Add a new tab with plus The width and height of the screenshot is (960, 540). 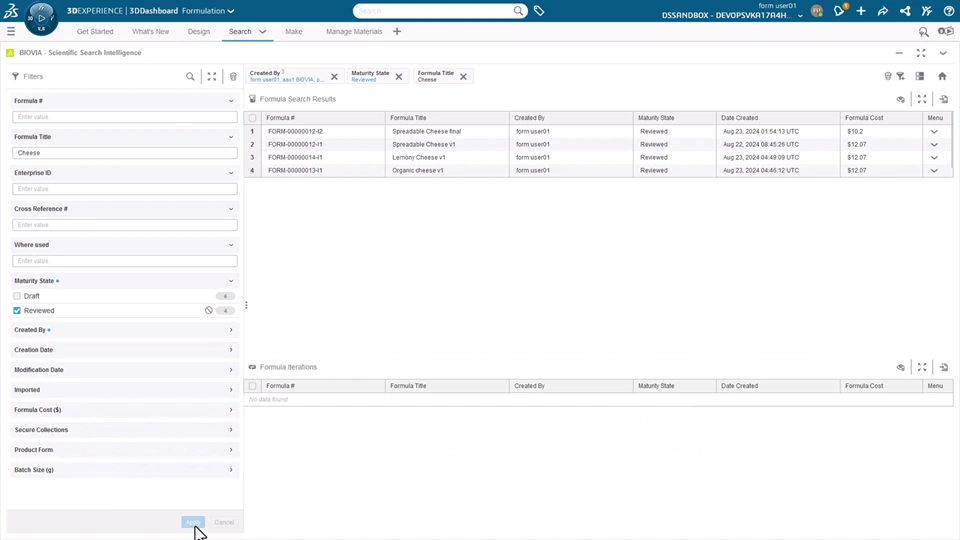[397, 31]
